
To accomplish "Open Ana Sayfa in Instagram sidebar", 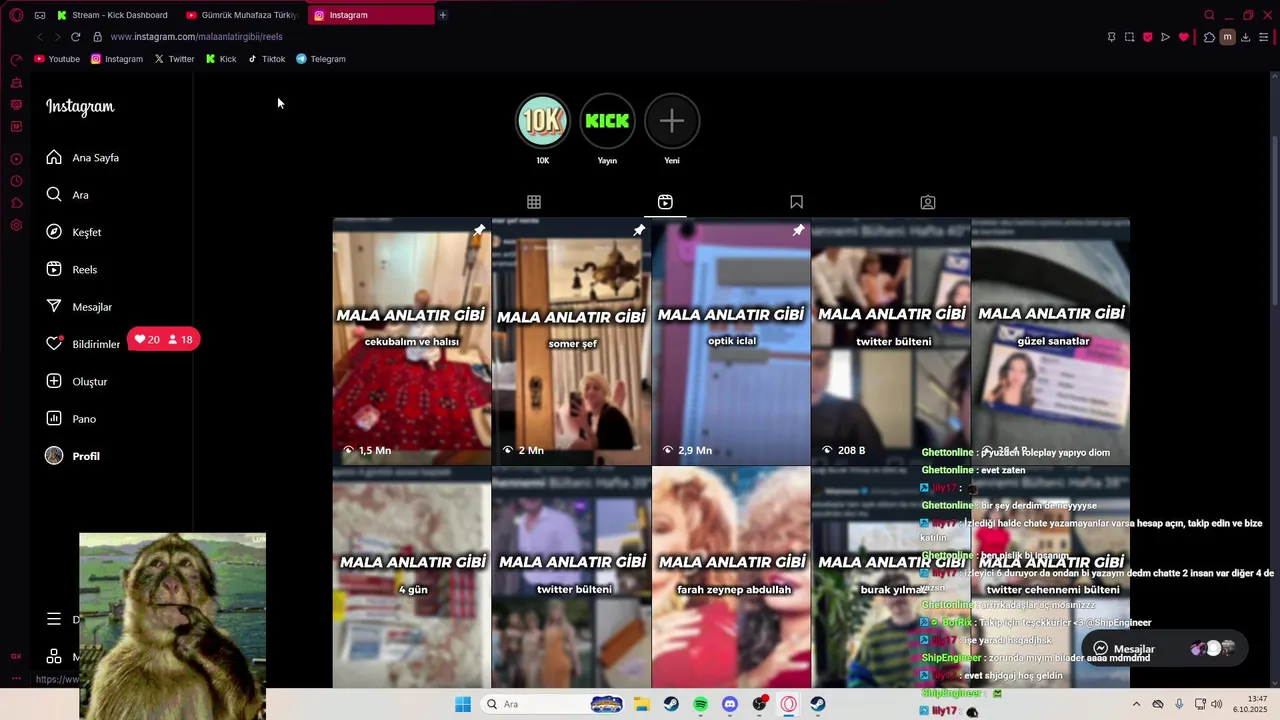I will pyautogui.click(x=83, y=158).
